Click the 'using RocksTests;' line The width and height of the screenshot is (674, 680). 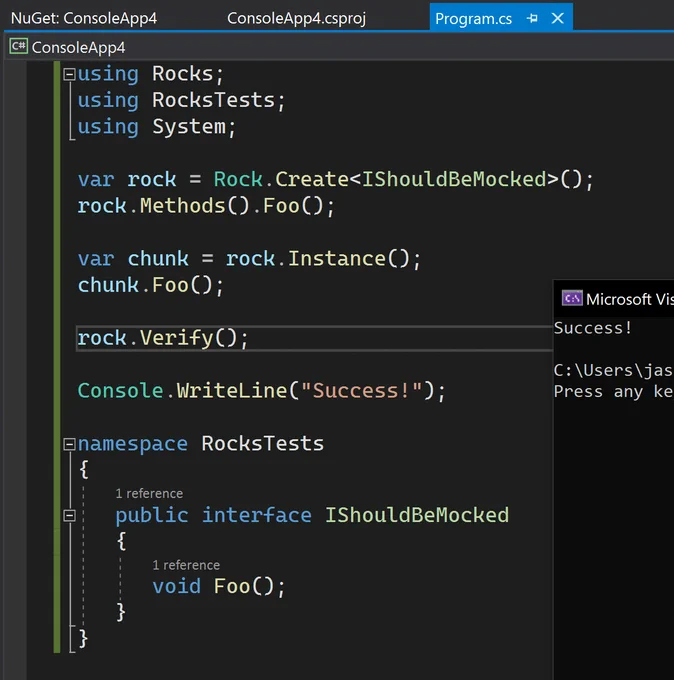[x=181, y=101]
